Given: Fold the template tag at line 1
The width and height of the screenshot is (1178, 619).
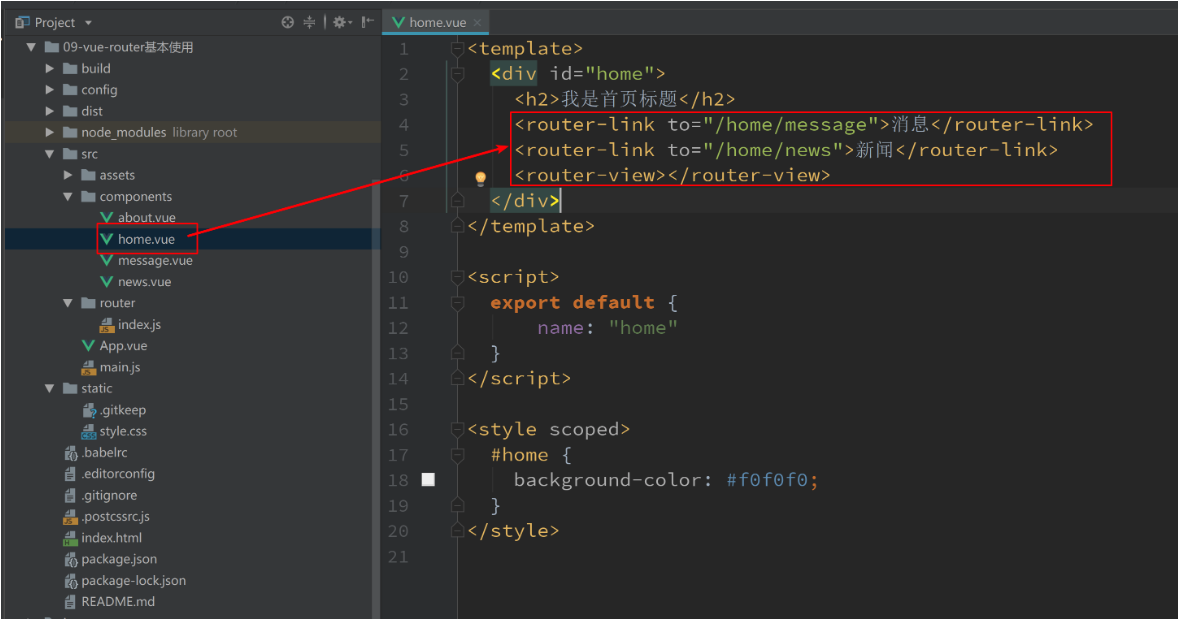Looking at the screenshot, I should point(457,49).
